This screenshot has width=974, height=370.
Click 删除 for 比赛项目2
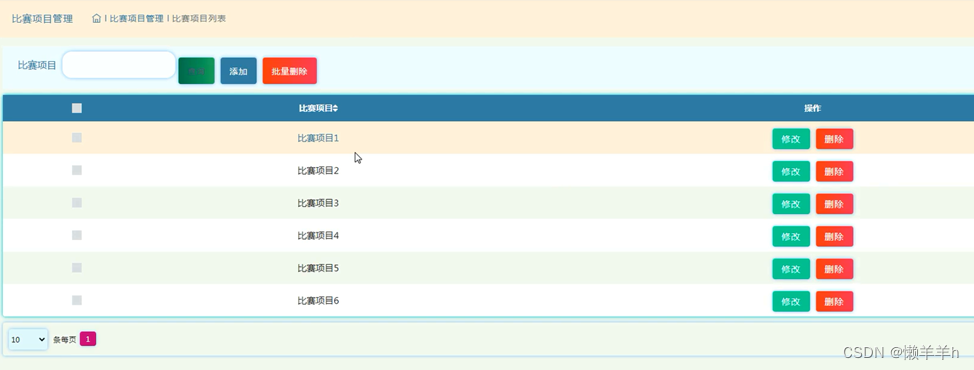(834, 171)
